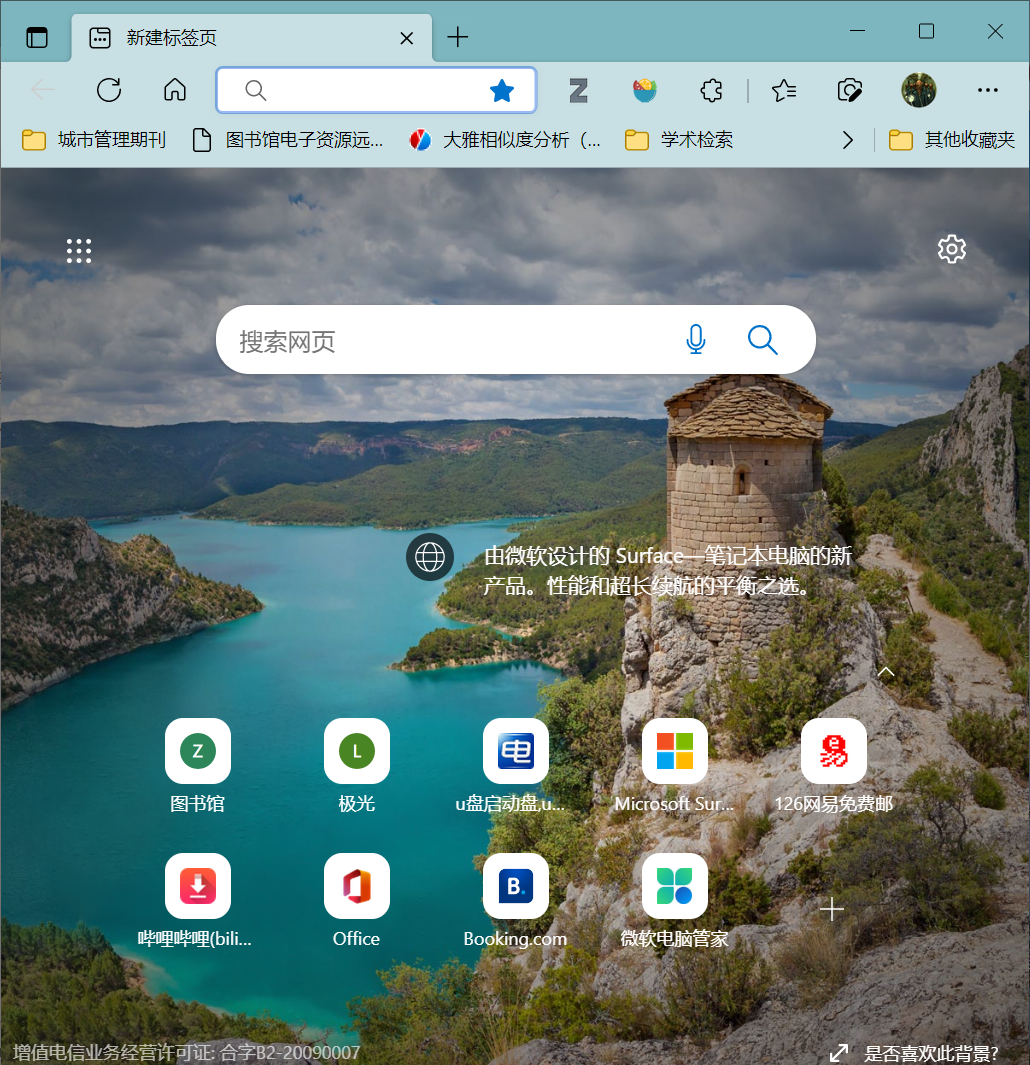This screenshot has width=1030, height=1065.
Task: Open 城市管理期刊 bookmark folder
Action: click(x=94, y=140)
